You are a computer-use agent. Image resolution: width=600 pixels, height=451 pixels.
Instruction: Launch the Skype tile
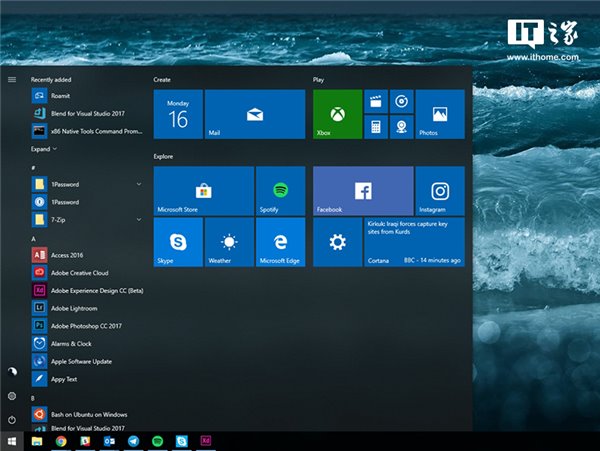[x=178, y=242]
